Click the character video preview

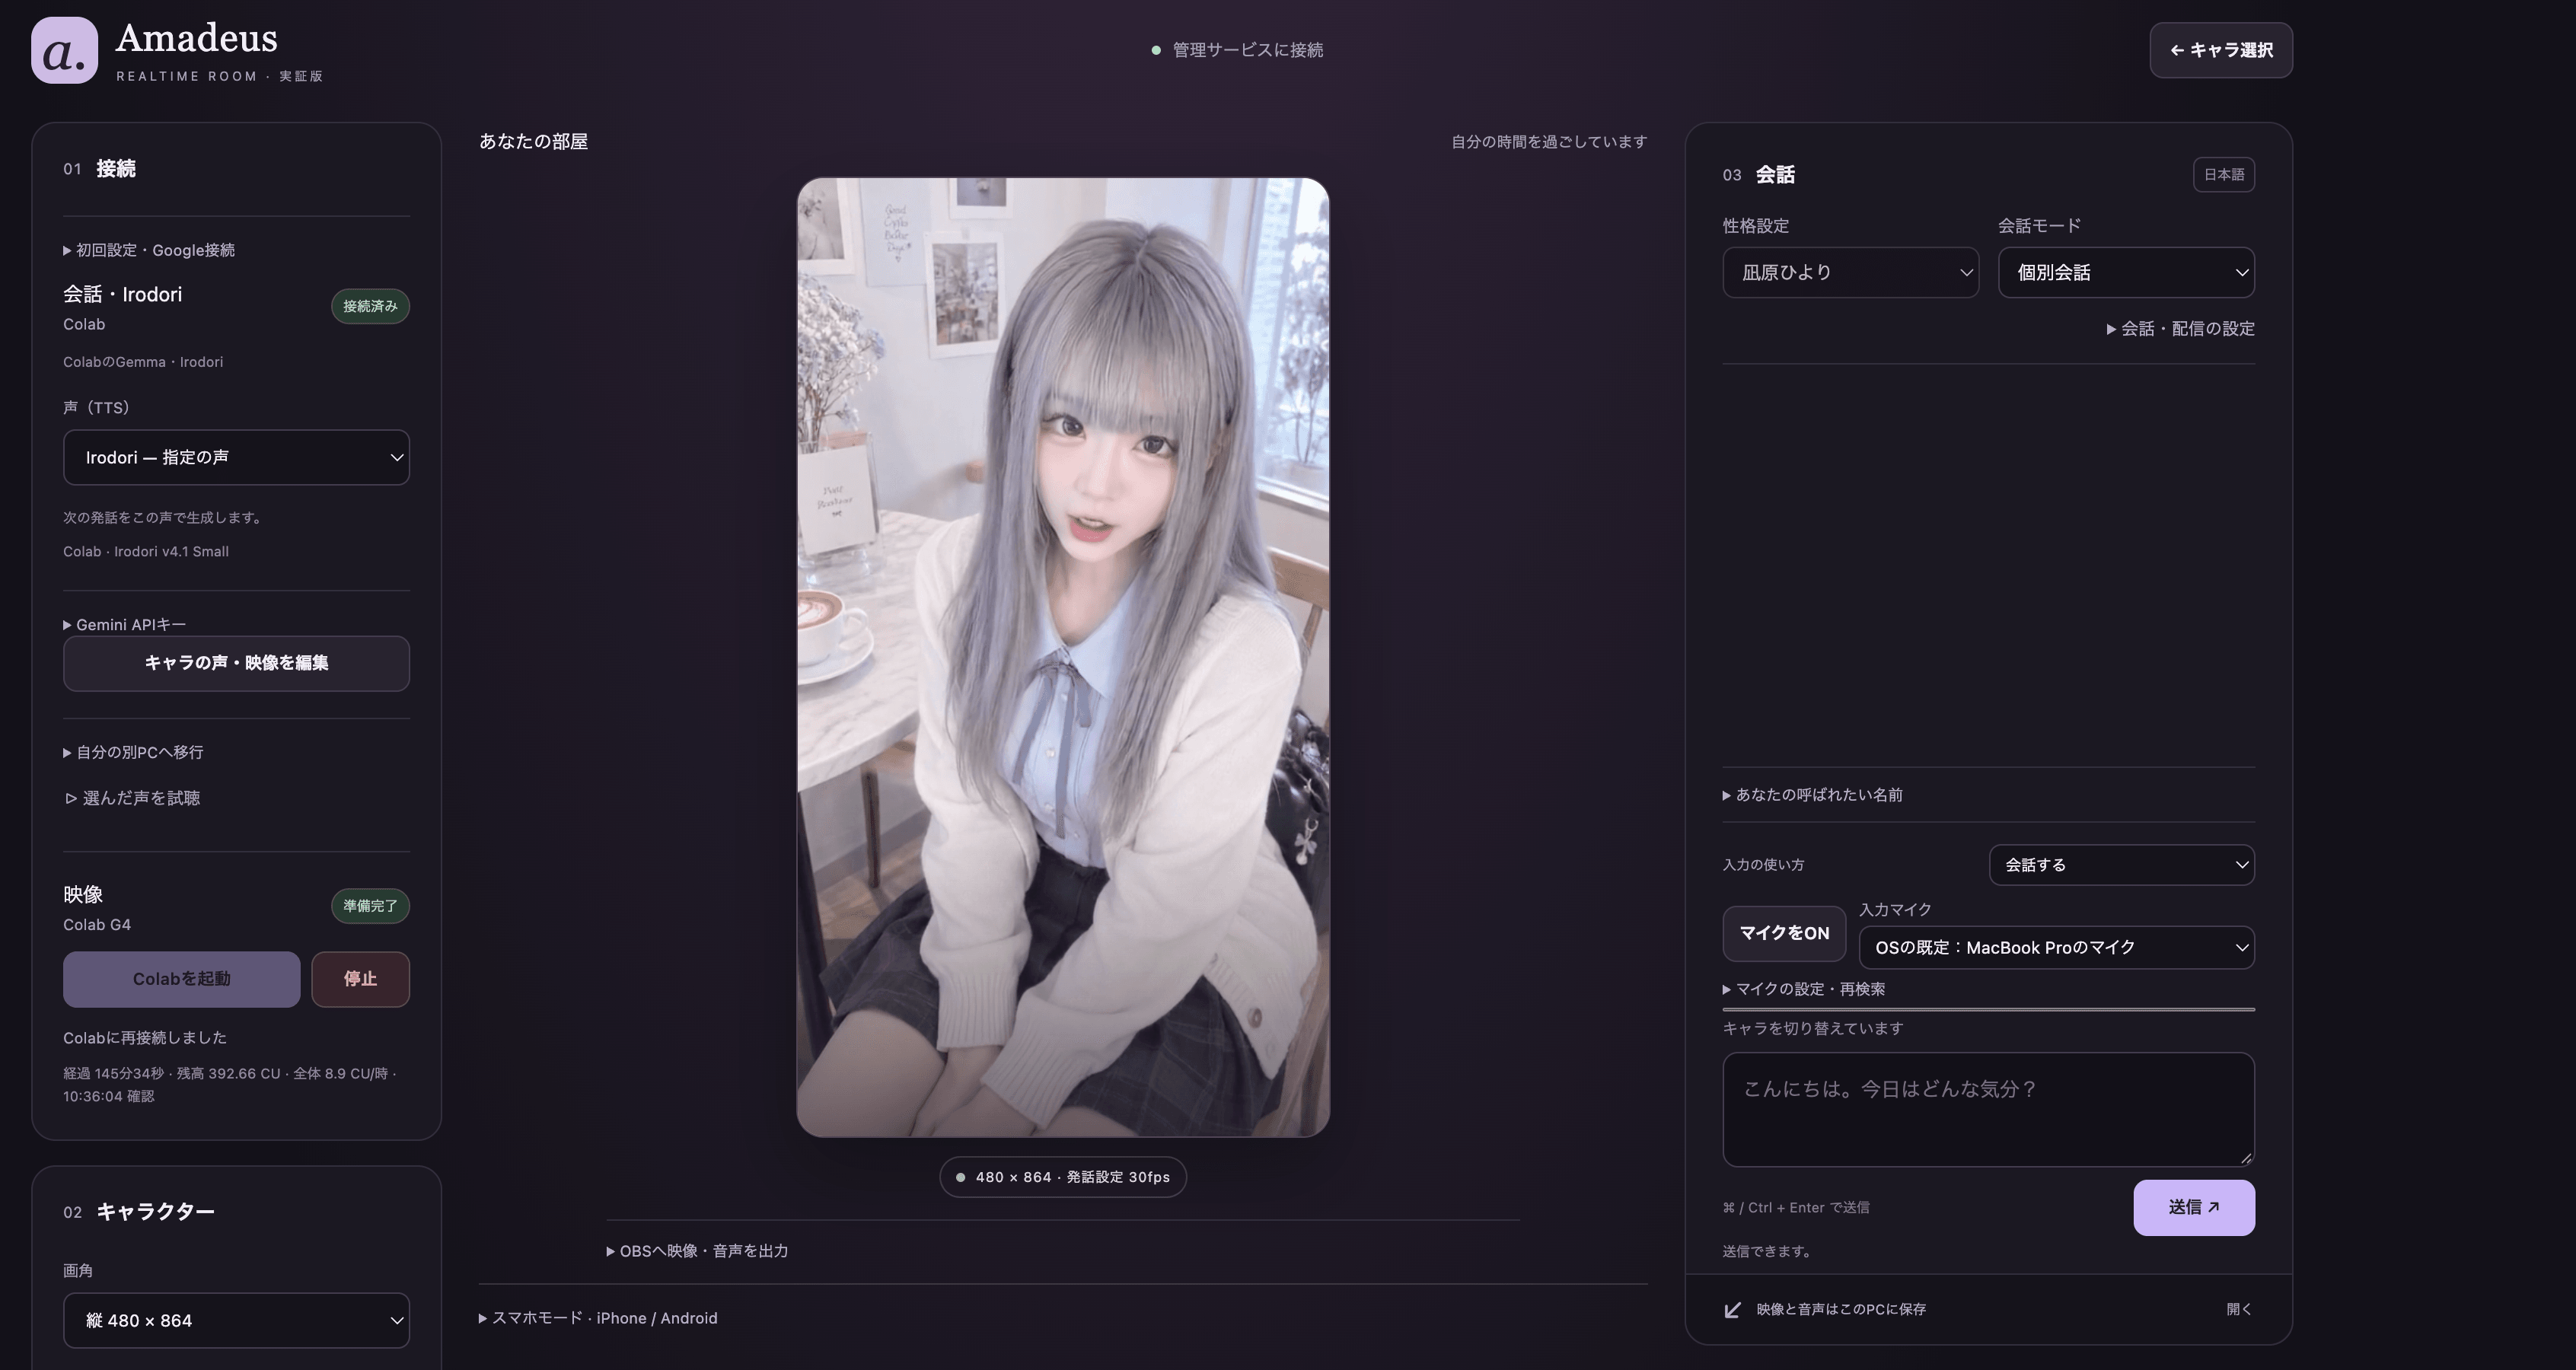point(1063,657)
